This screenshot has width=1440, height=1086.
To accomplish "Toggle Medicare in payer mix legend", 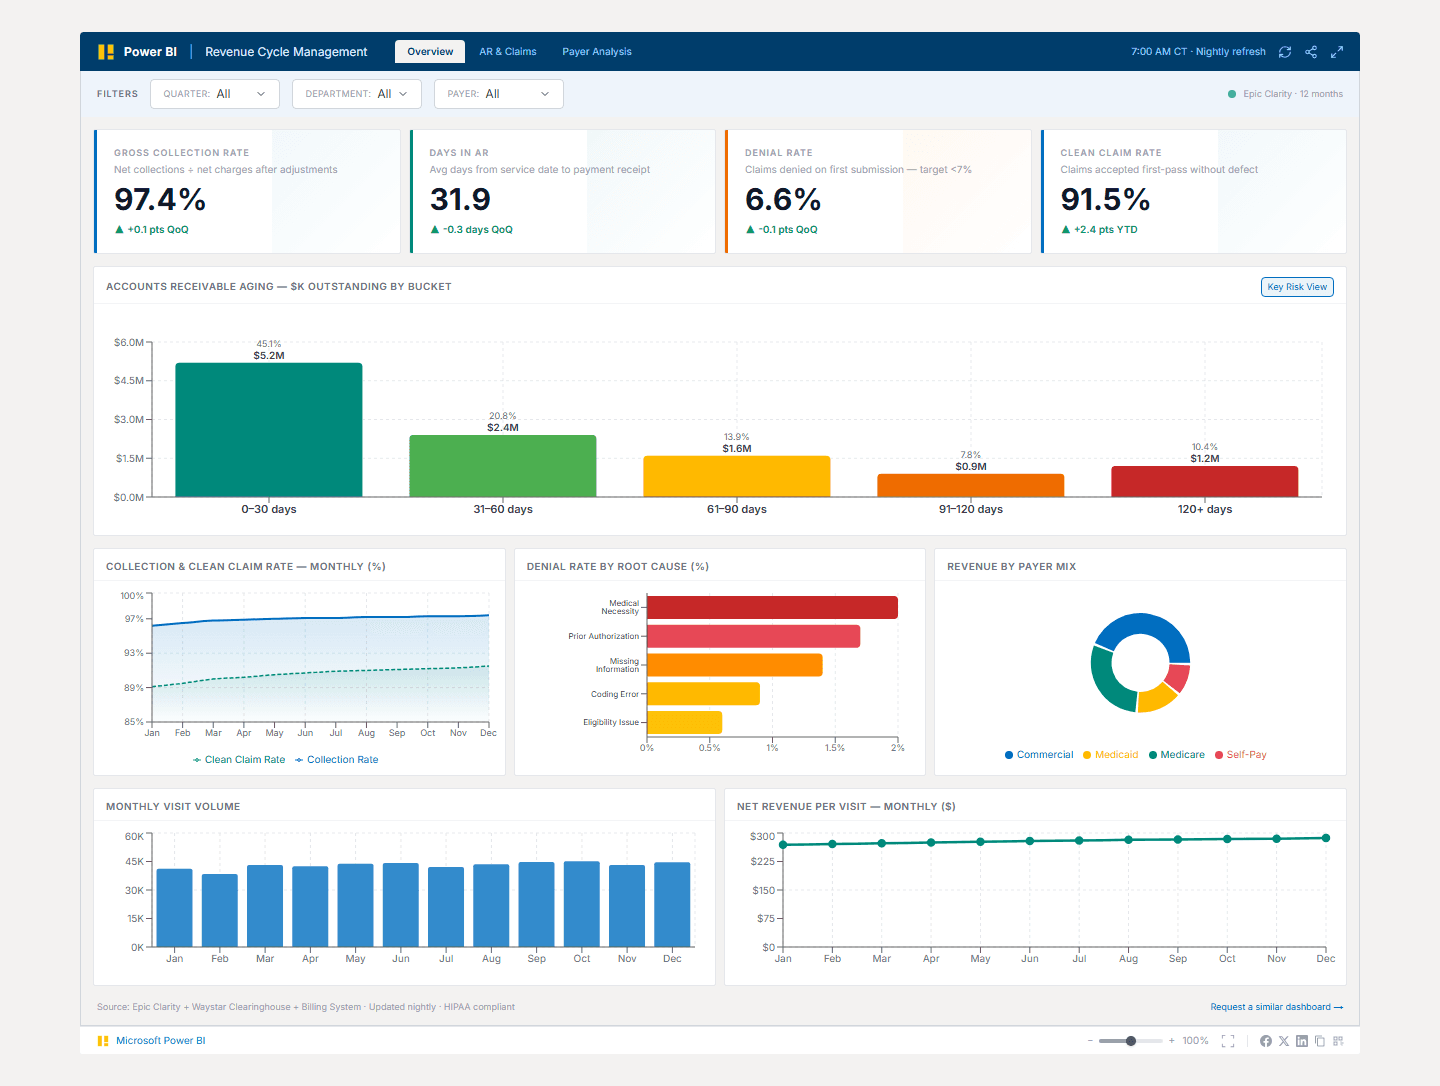I will 1177,755.
